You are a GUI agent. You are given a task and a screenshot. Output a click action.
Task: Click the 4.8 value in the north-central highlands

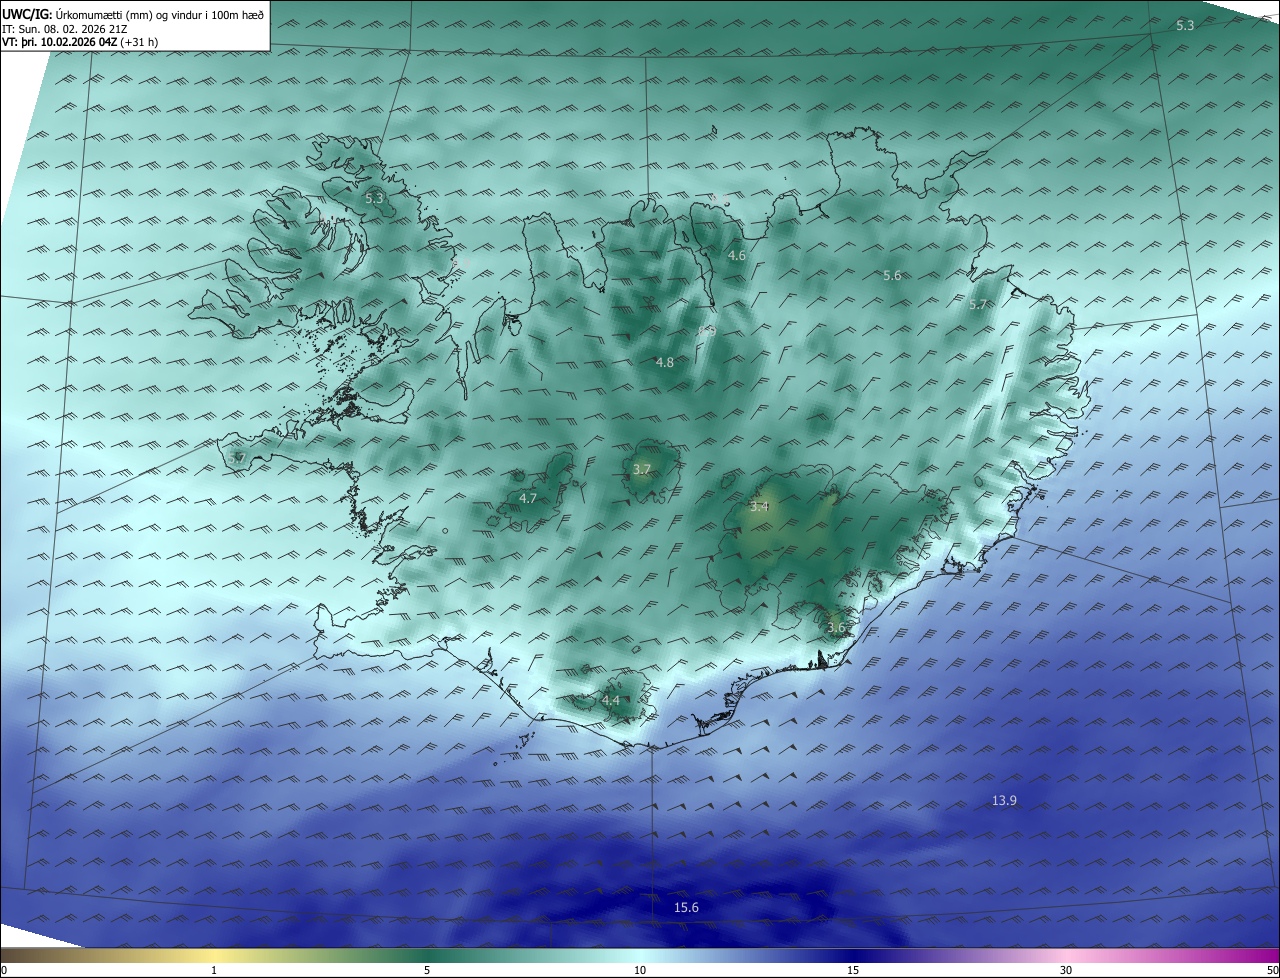(664, 362)
